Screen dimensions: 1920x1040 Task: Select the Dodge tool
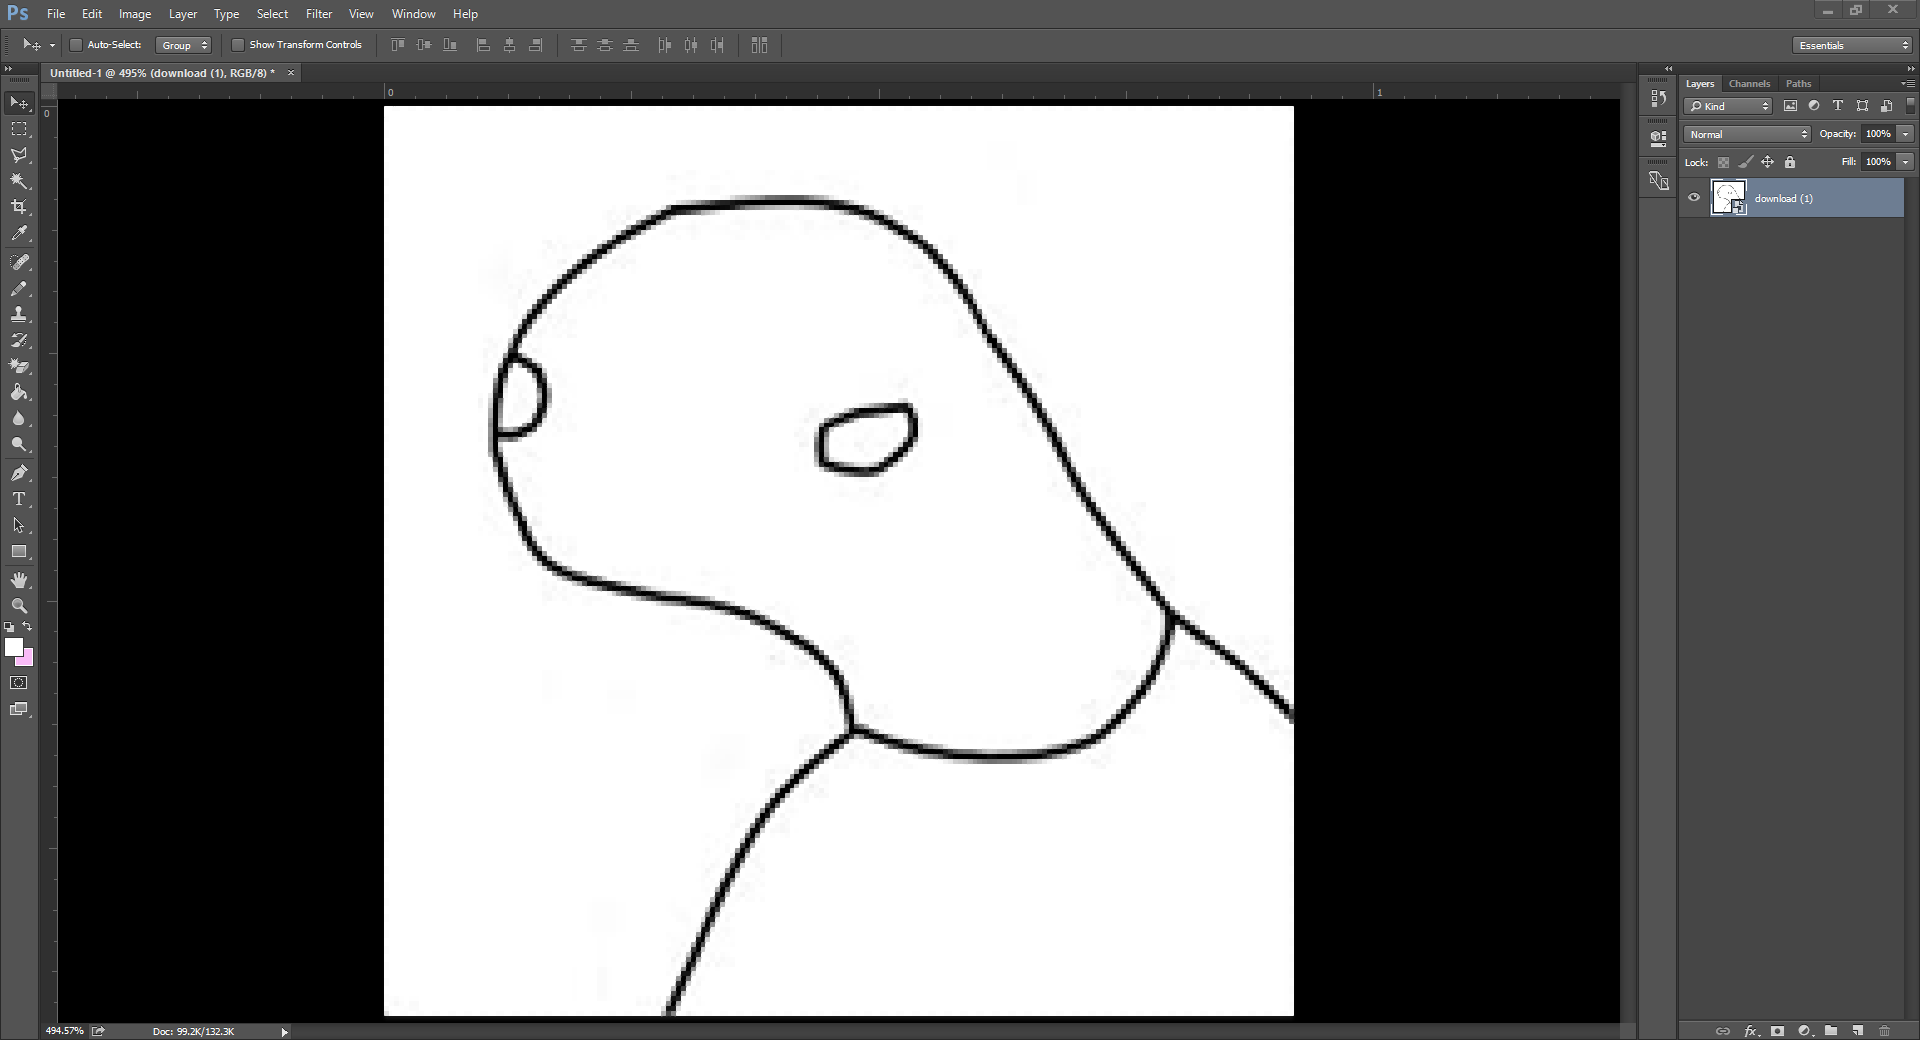(x=19, y=444)
